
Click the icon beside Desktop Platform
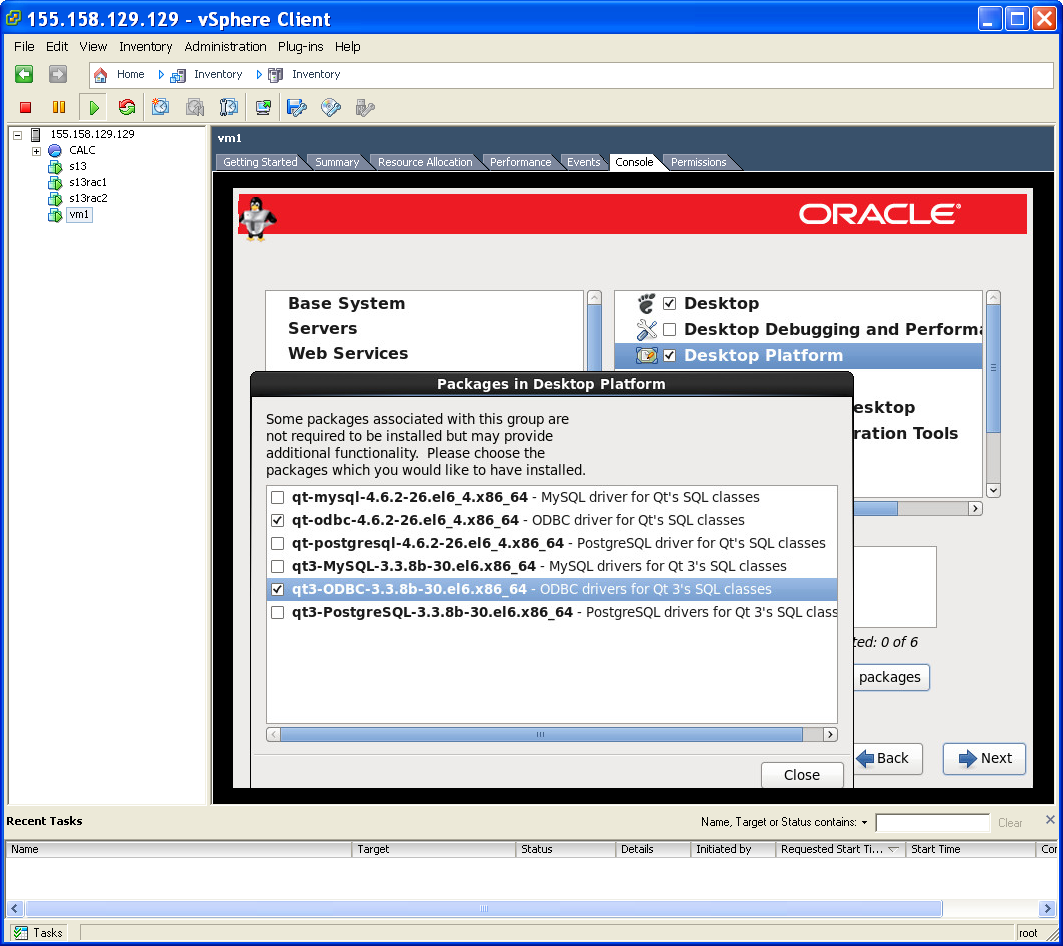(x=647, y=355)
